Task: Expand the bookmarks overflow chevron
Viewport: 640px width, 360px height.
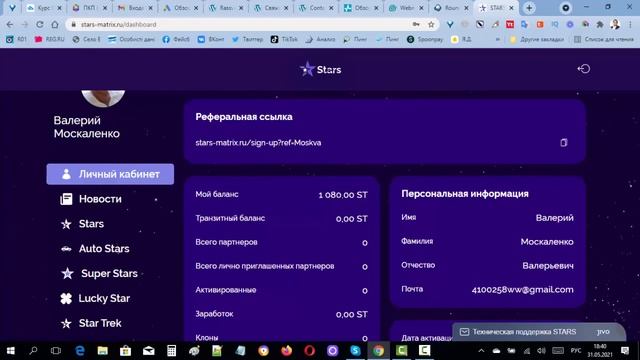Action: point(498,39)
